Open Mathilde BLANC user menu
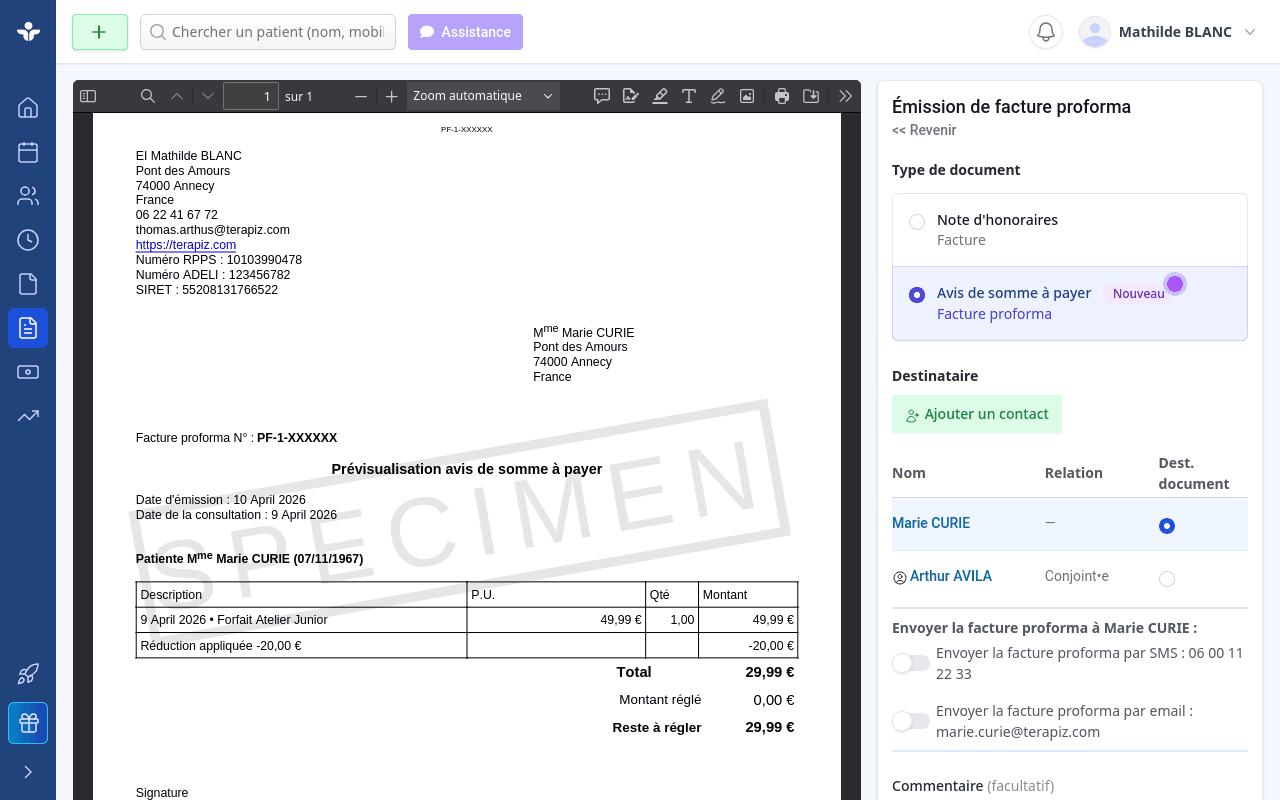This screenshot has width=1280, height=800. (x=1167, y=32)
